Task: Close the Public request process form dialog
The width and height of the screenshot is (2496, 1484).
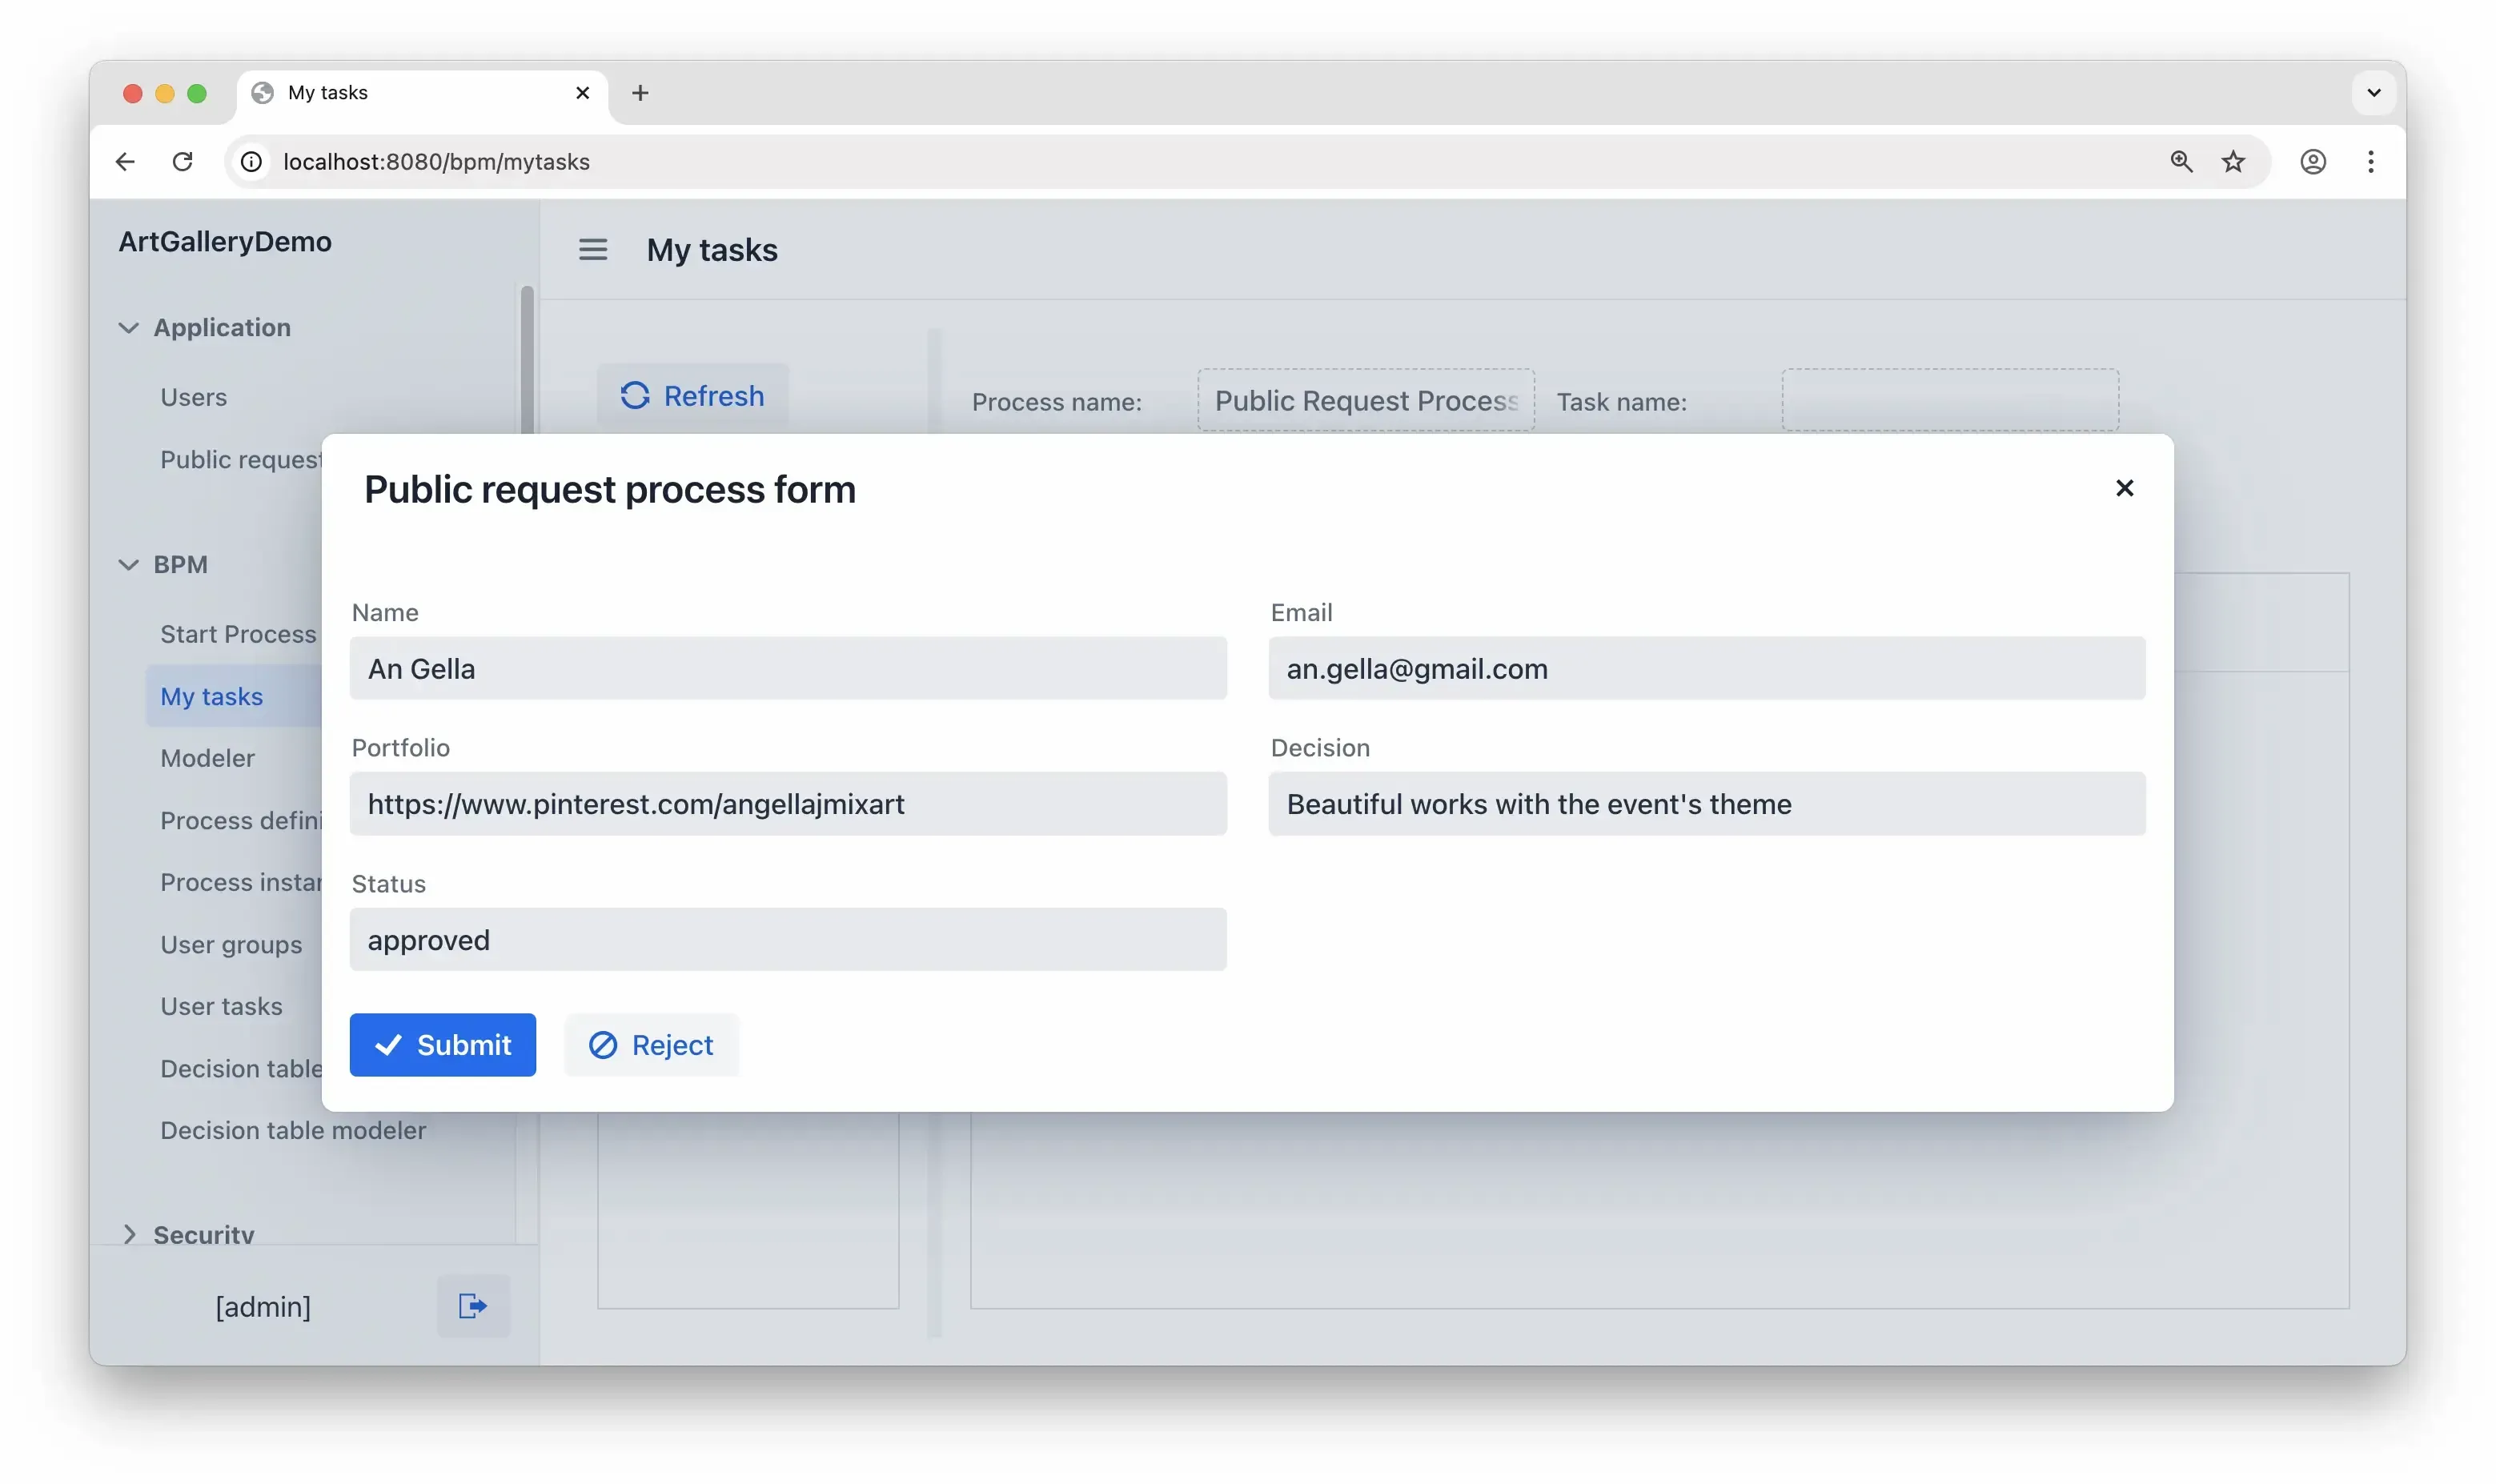Action: click(x=2124, y=488)
